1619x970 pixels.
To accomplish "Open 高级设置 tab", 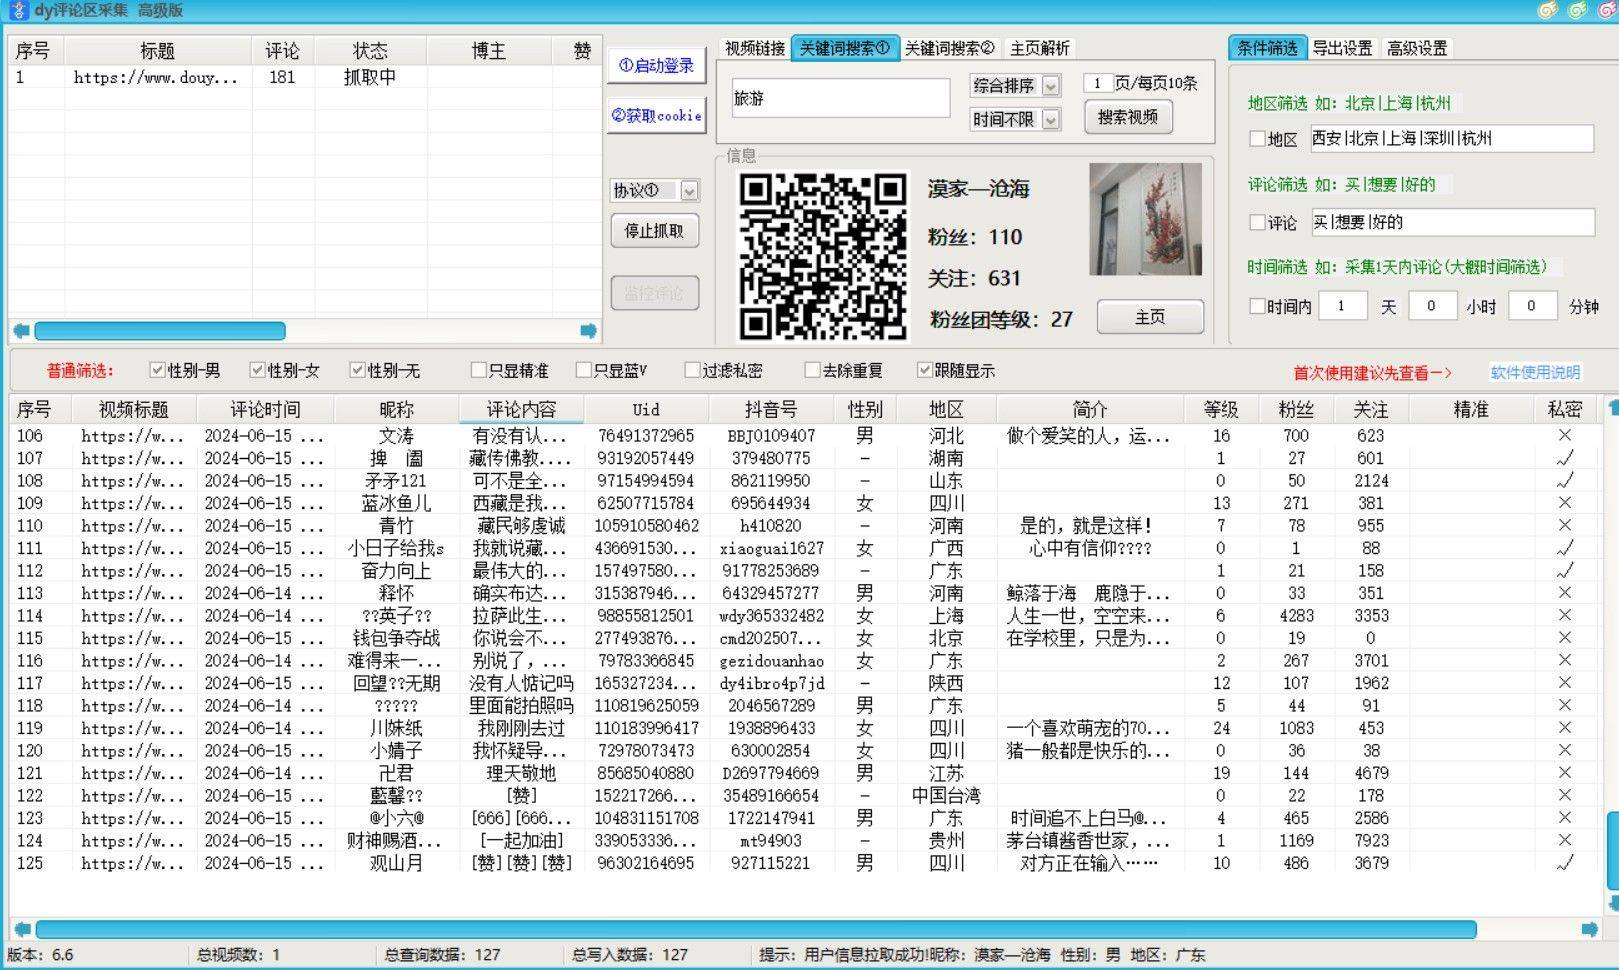I will coord(1417,48).
